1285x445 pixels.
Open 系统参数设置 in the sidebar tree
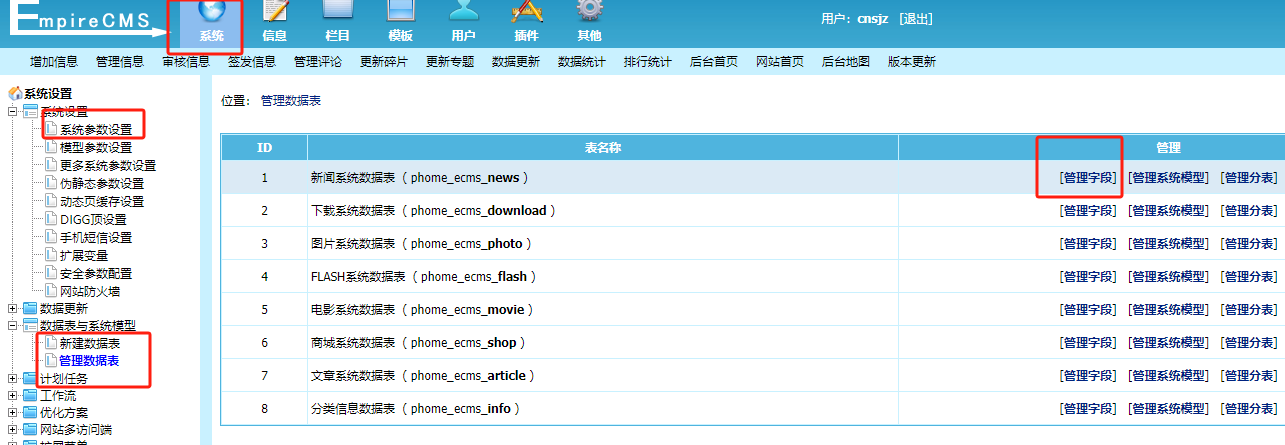[95, 129]
